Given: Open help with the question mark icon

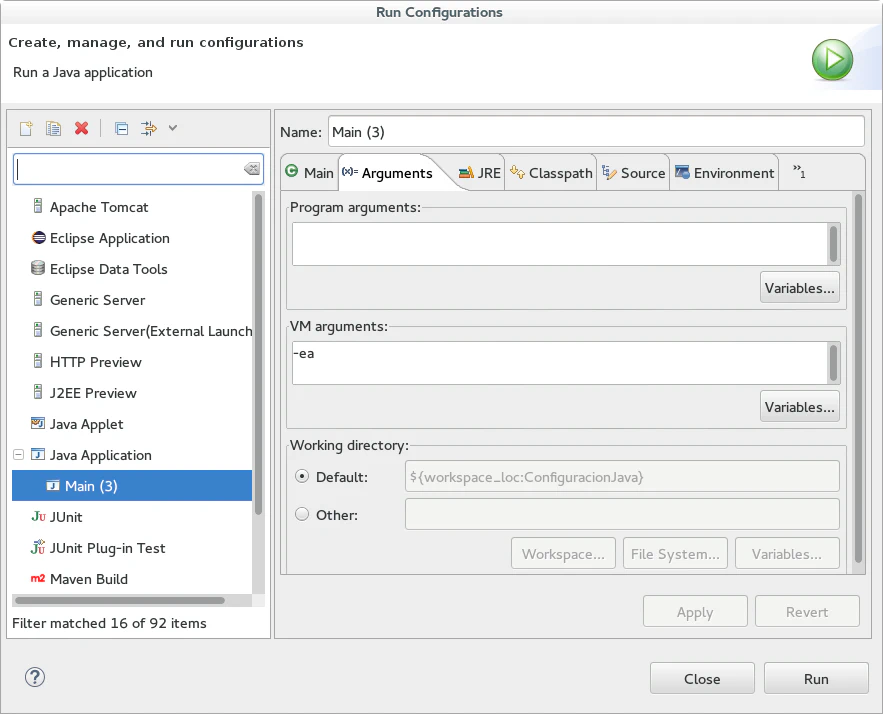Looking at the screenshot, I should coord(35,678).
